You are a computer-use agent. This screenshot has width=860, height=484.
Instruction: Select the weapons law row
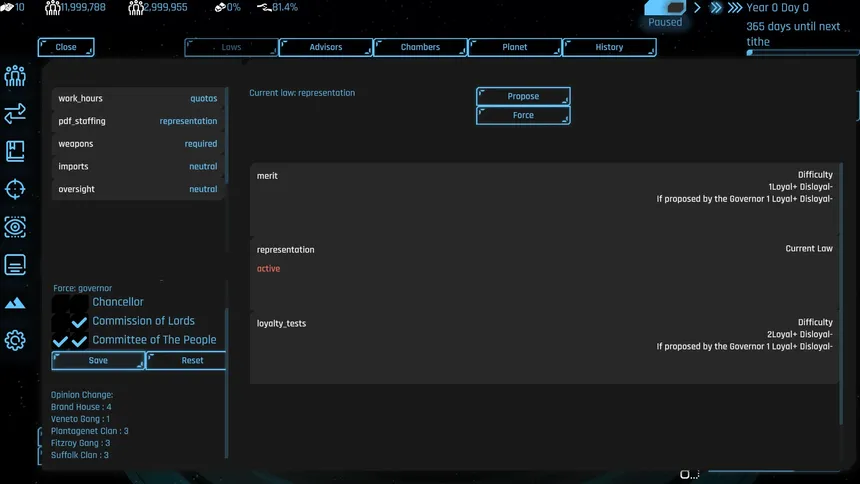click(138, 144)
